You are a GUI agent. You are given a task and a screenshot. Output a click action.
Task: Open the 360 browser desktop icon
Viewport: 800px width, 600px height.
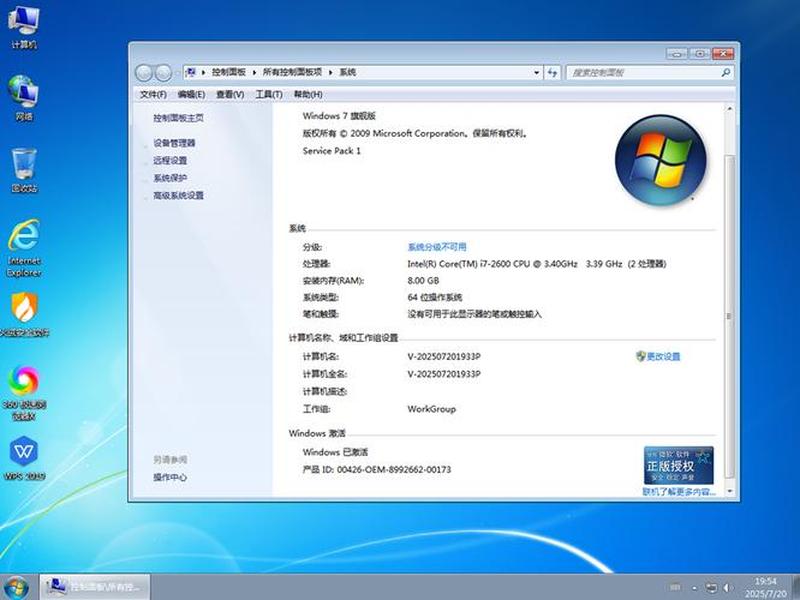[x=24, y=393]
